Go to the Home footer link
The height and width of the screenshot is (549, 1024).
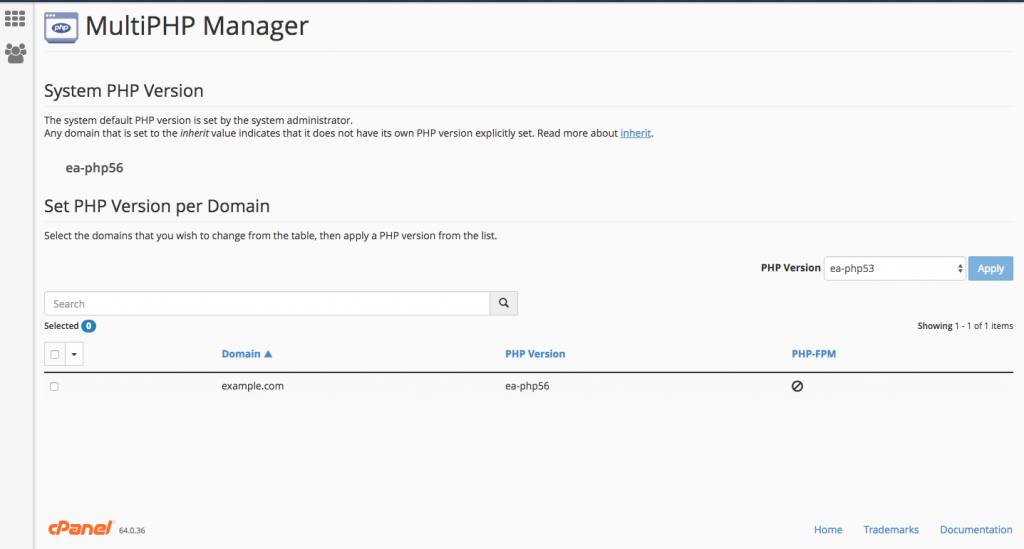pyautogui.click(x=828, y=529)
